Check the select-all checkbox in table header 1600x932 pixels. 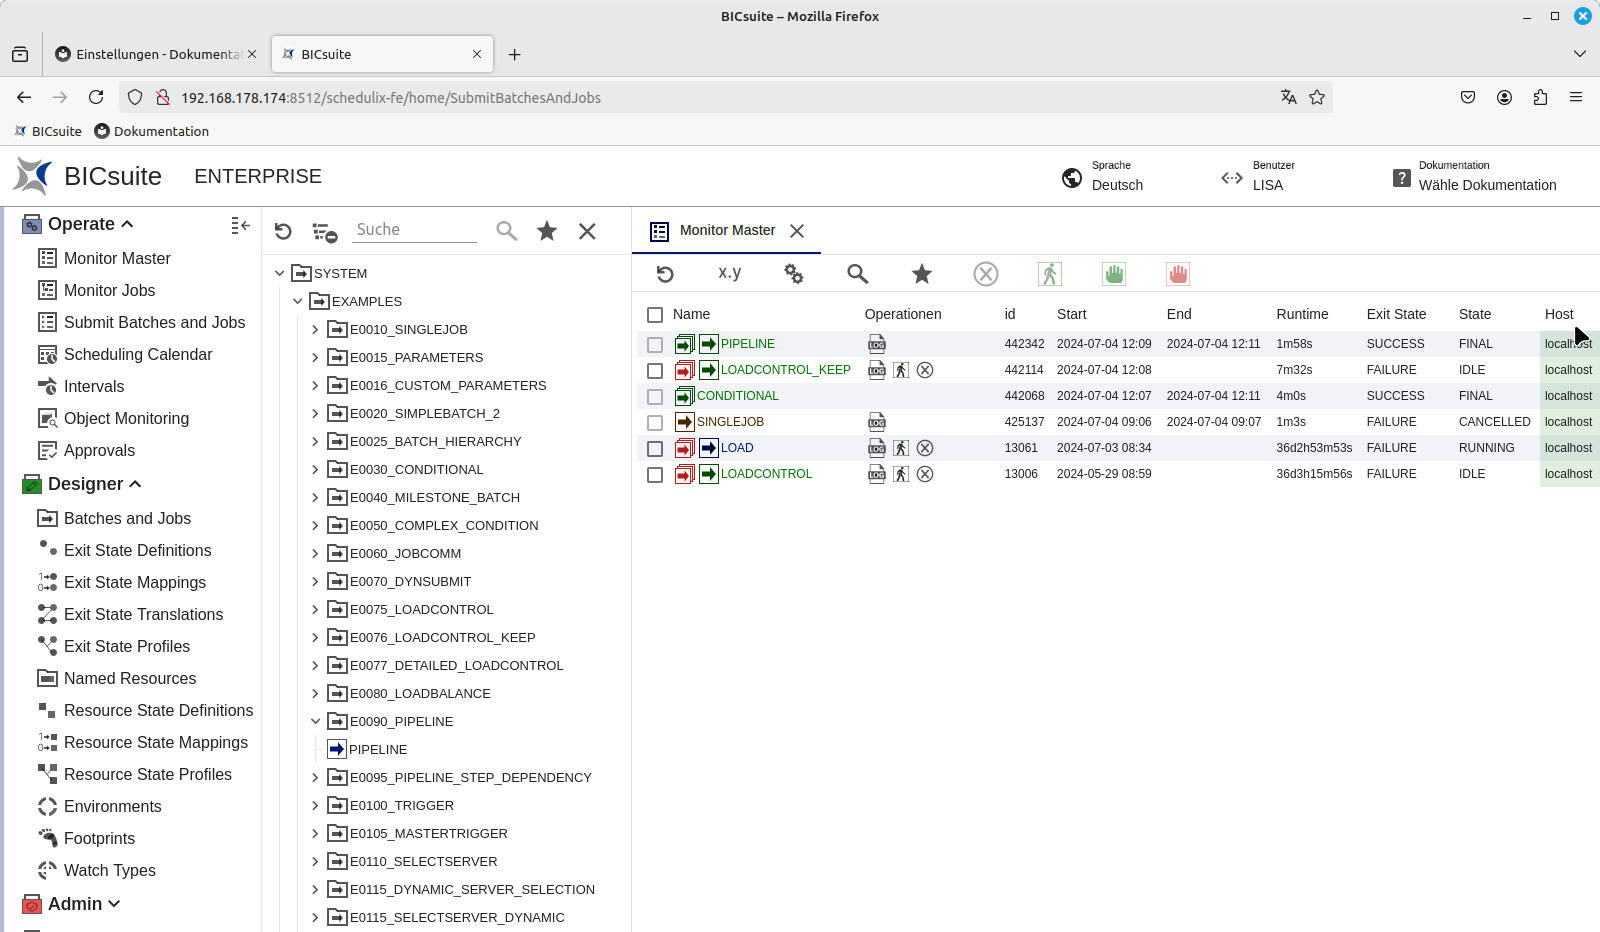click(x=655, y=315)
